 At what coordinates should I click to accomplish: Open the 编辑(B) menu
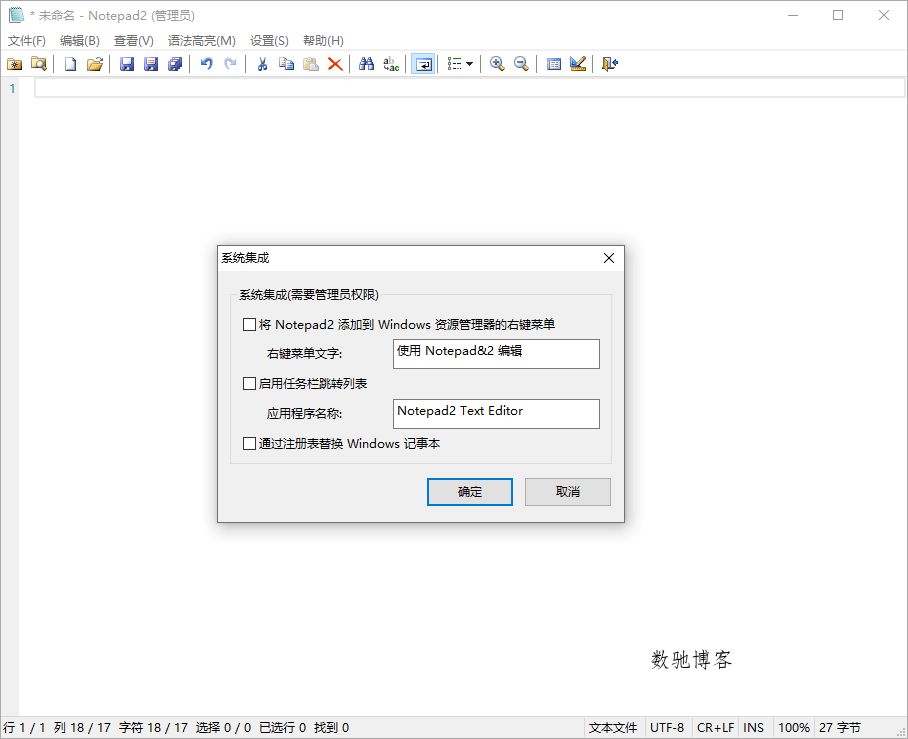[x=80, y=41]
